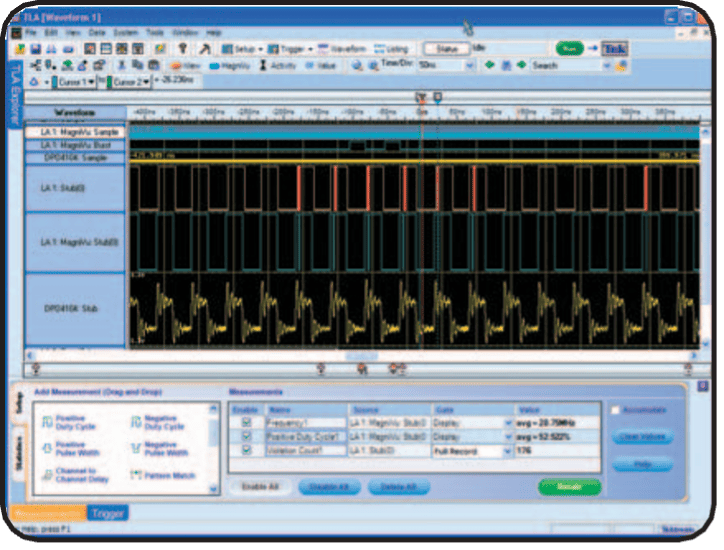The width and height of the screenshot is (724, 550).
Task: Choose the Pattern Match measurement icon
Action: 136,476
